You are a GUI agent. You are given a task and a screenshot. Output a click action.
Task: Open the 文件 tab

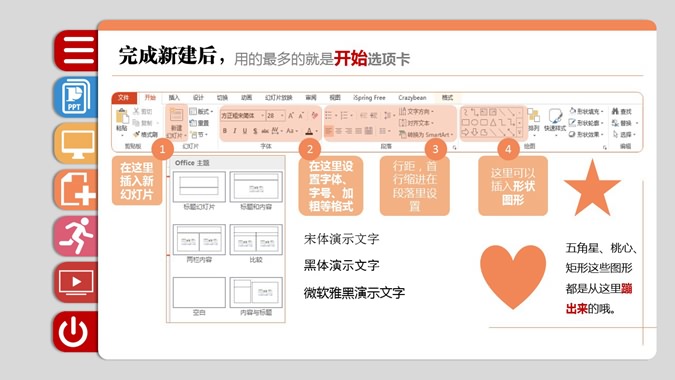pyautogui.click(x=124, y=98)
